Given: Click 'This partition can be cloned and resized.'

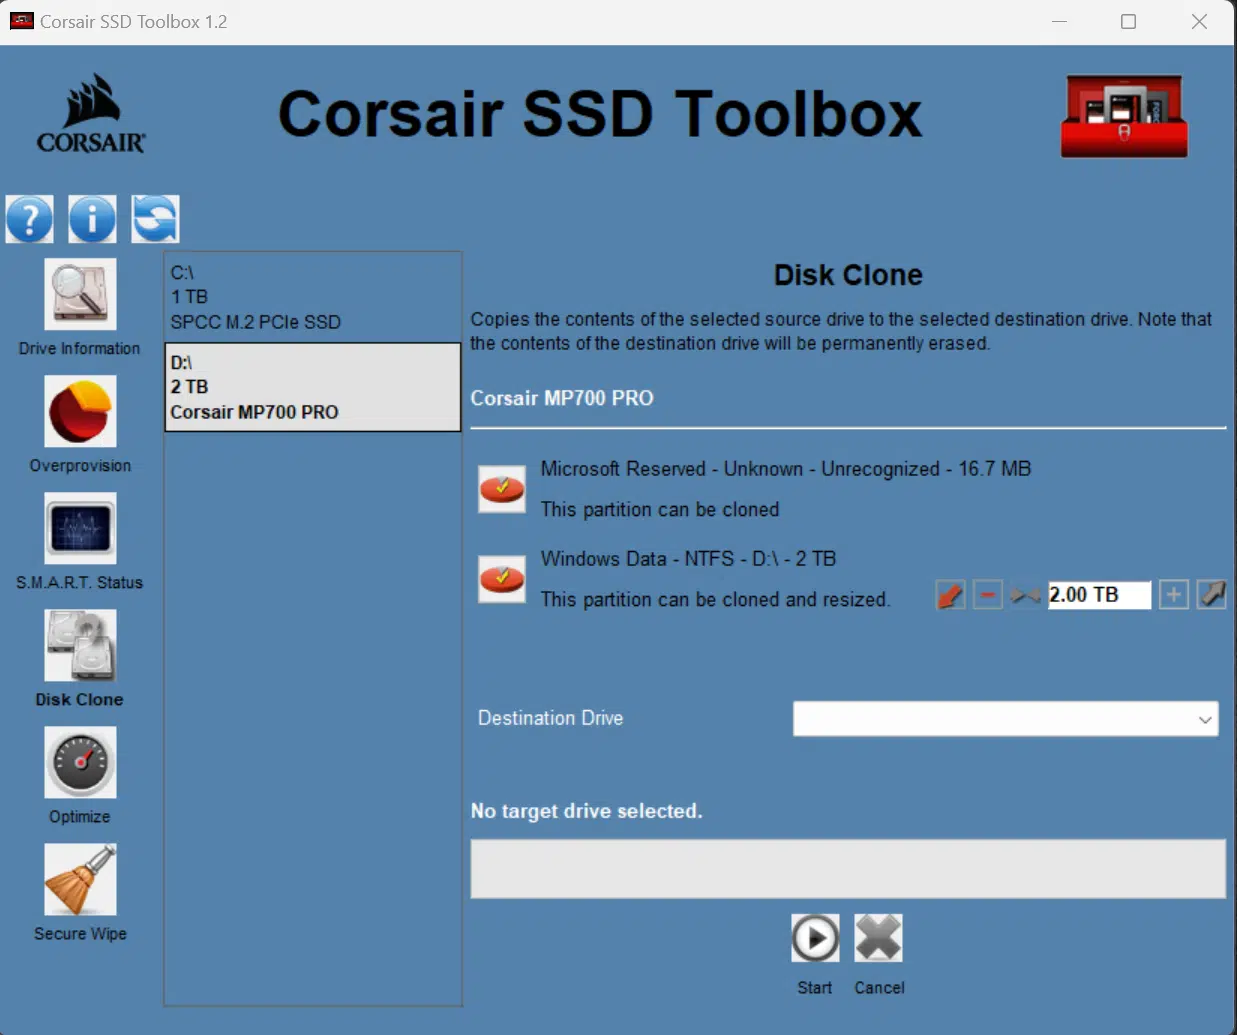Looking at the screenshot, I should coord(715,599).
